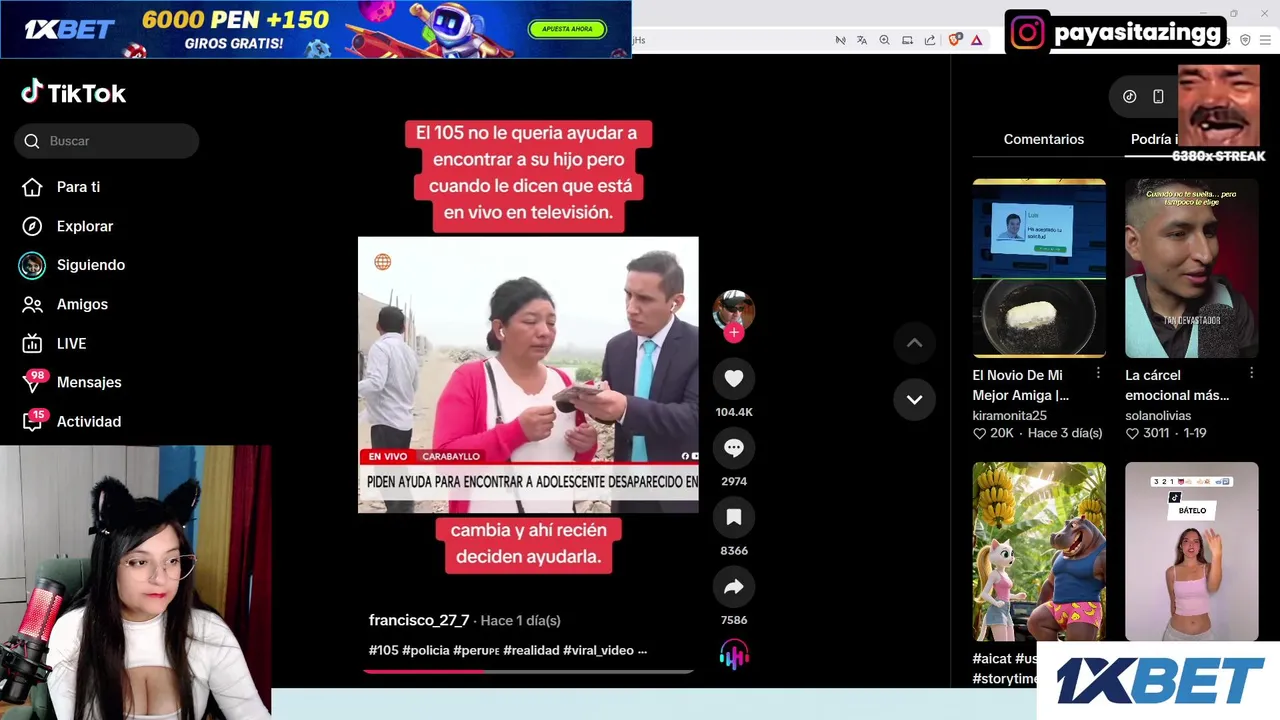Go to previous video with up arrow

tap(914, 343)
